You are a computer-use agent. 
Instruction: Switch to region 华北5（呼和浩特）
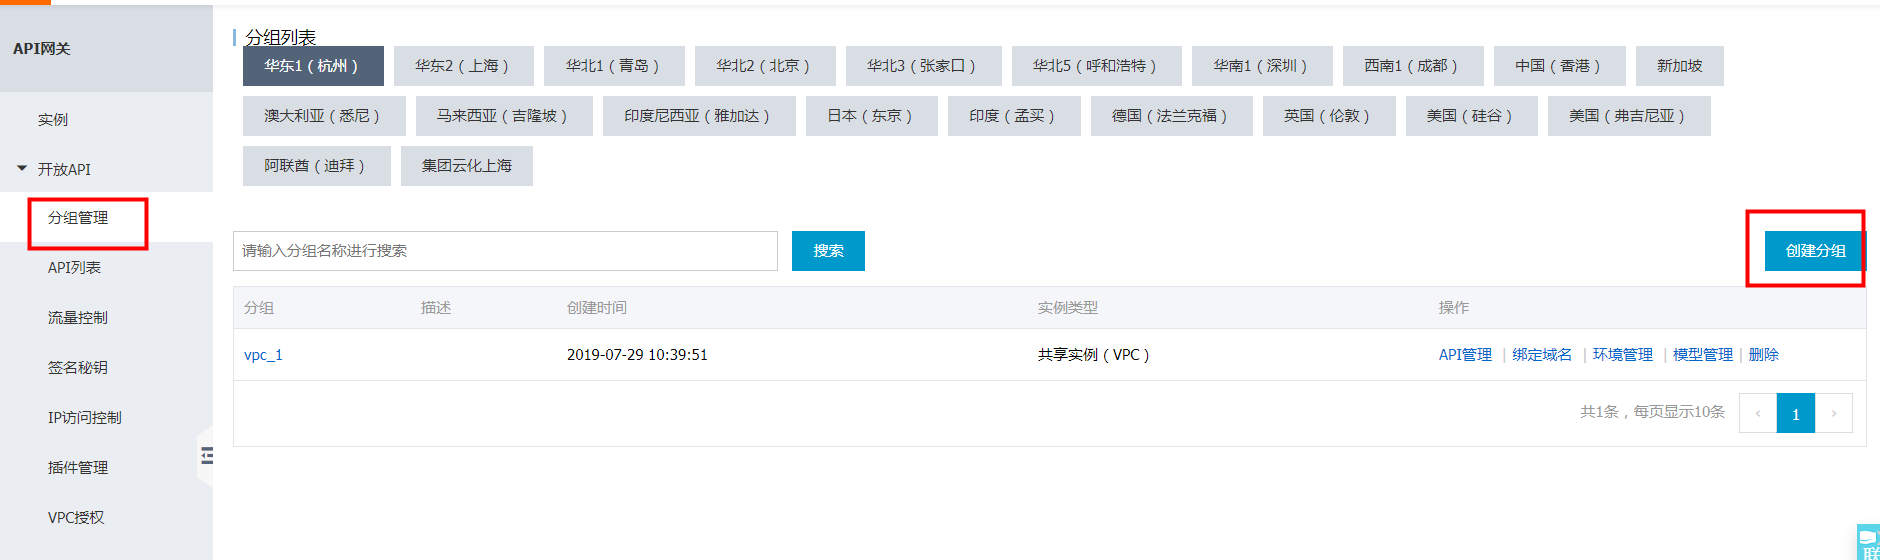tap(1097, 66)
